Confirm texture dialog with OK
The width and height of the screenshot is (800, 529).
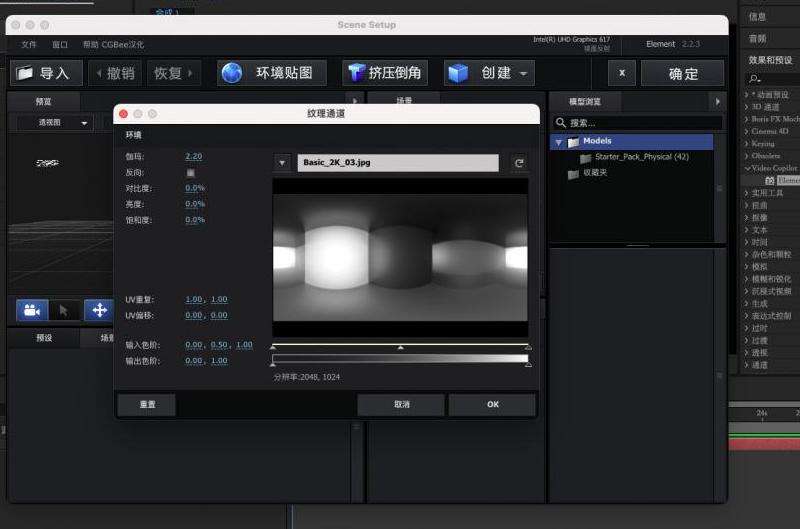[492, 405]
